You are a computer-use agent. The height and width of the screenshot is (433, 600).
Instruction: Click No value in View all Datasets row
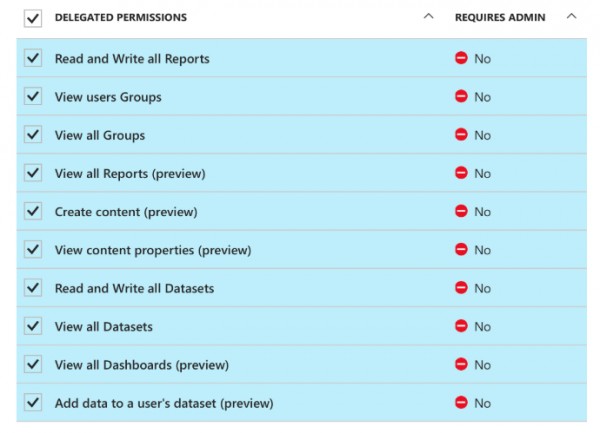tap(483, 327)
